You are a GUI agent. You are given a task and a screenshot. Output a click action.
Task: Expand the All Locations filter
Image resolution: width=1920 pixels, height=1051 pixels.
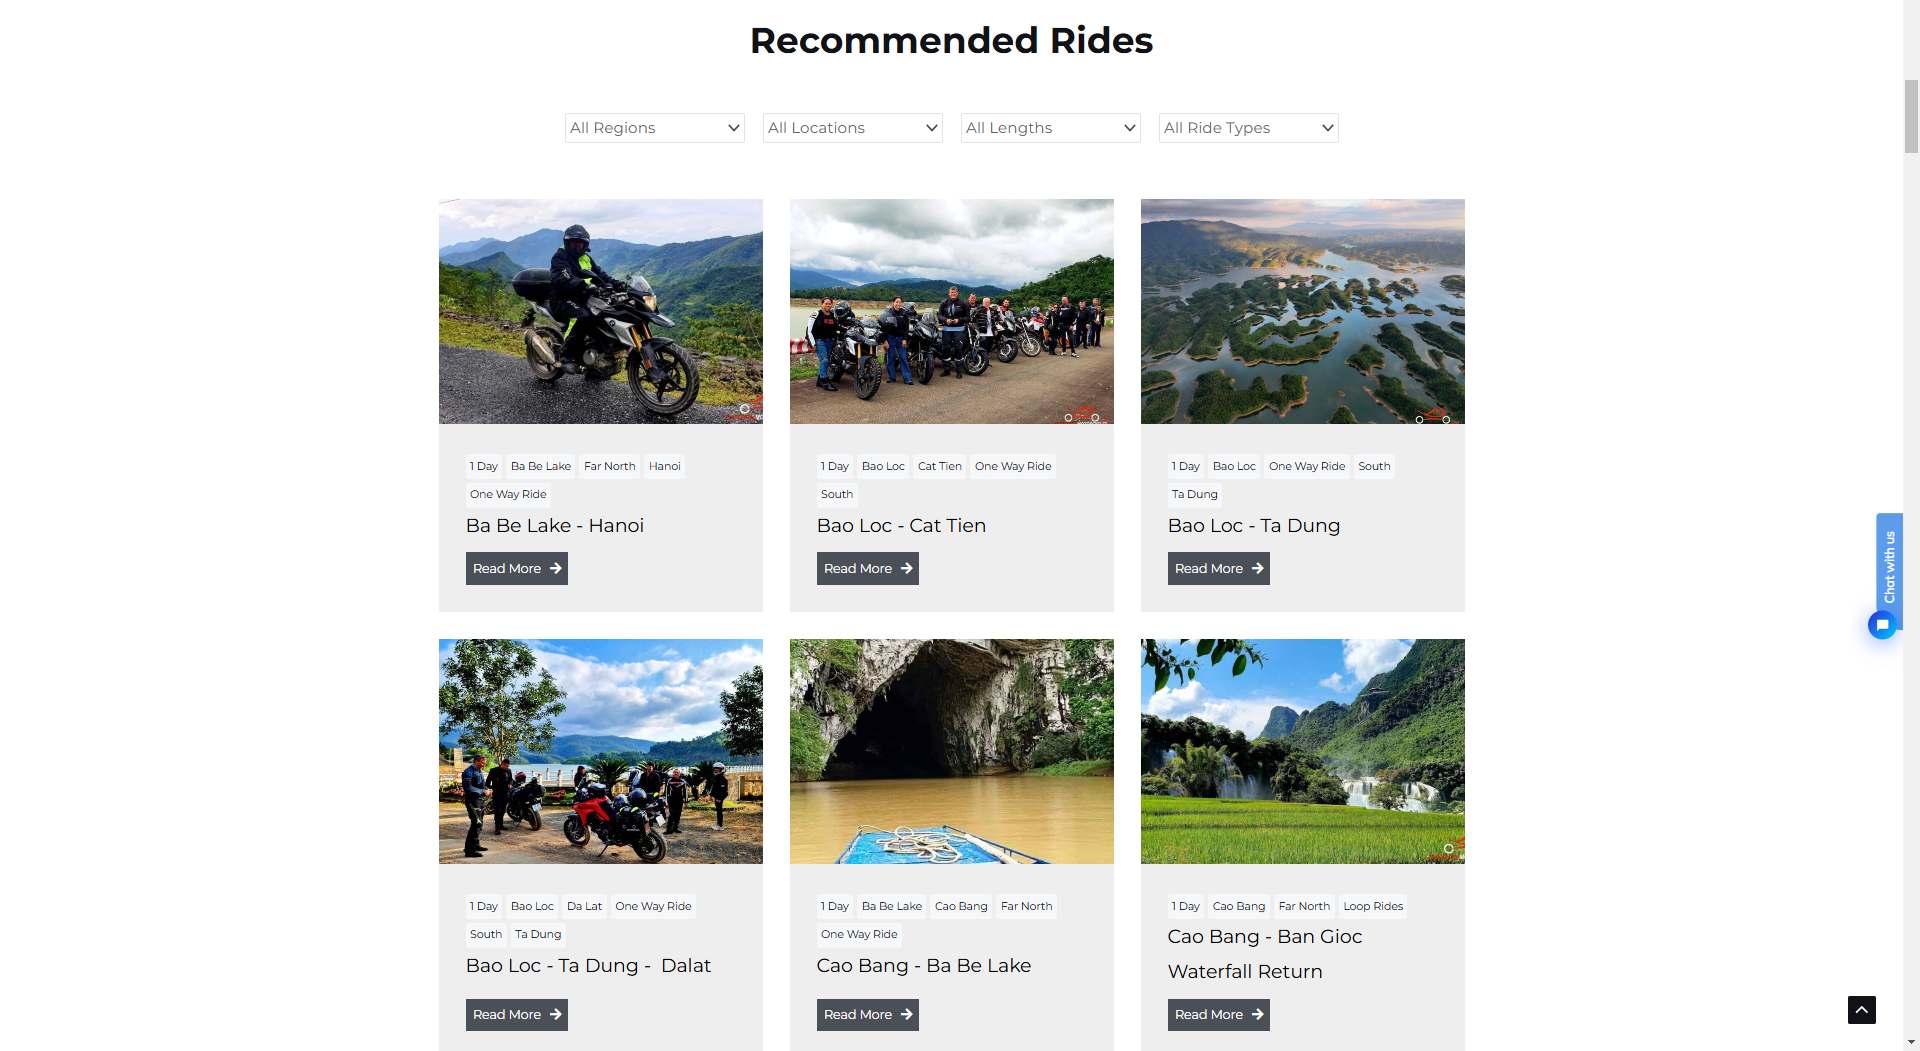[x=852, y=128]
